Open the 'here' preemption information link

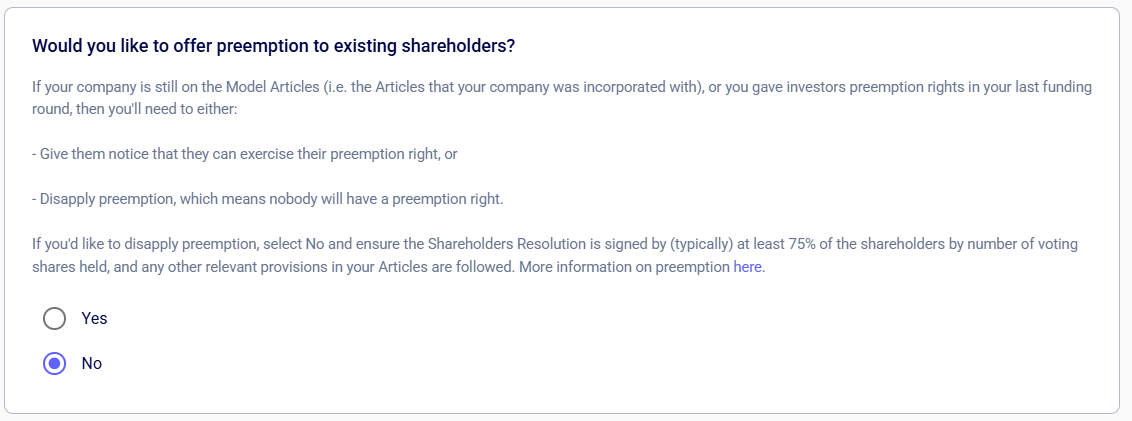pos(747,267)
